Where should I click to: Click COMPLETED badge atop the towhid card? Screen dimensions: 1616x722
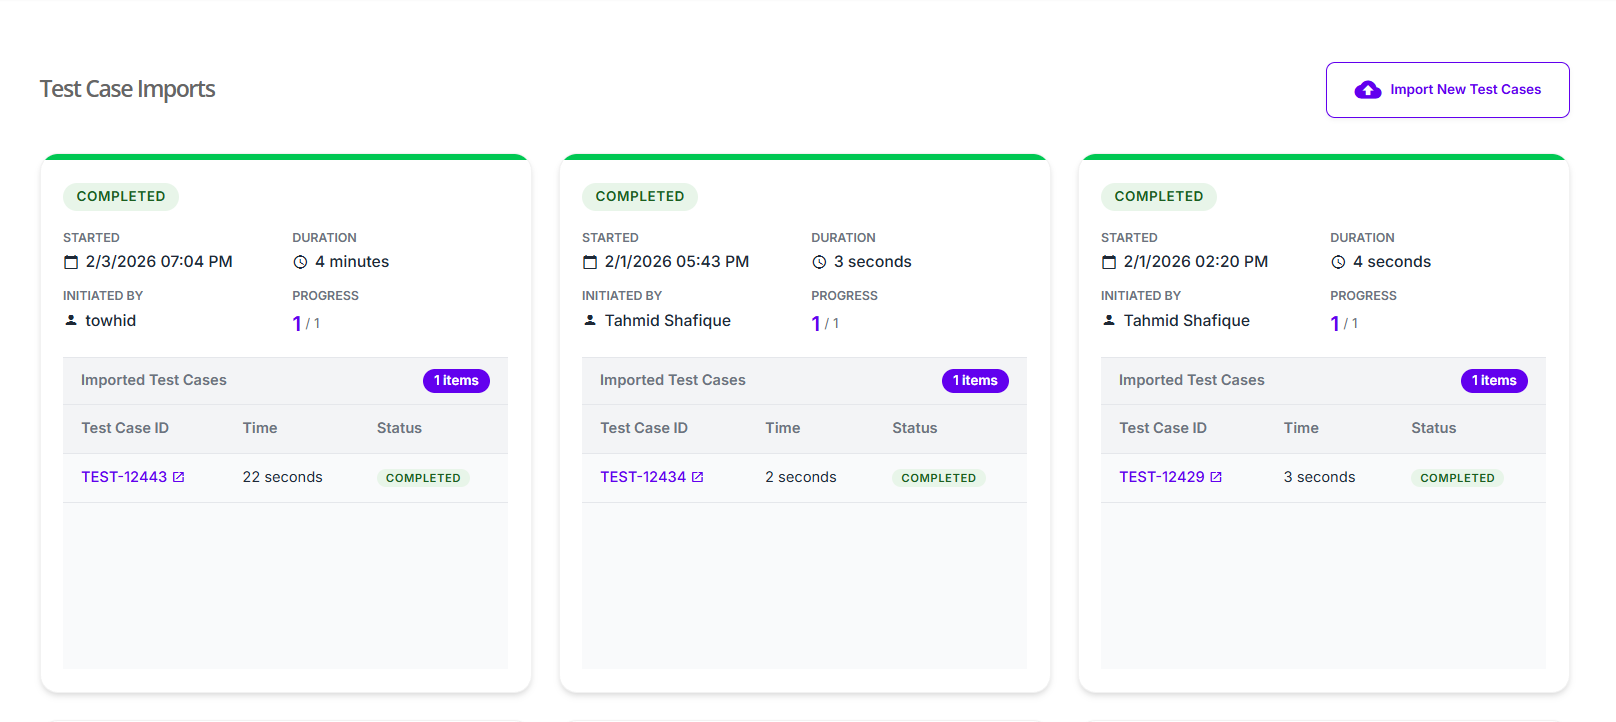pos(121,197)
